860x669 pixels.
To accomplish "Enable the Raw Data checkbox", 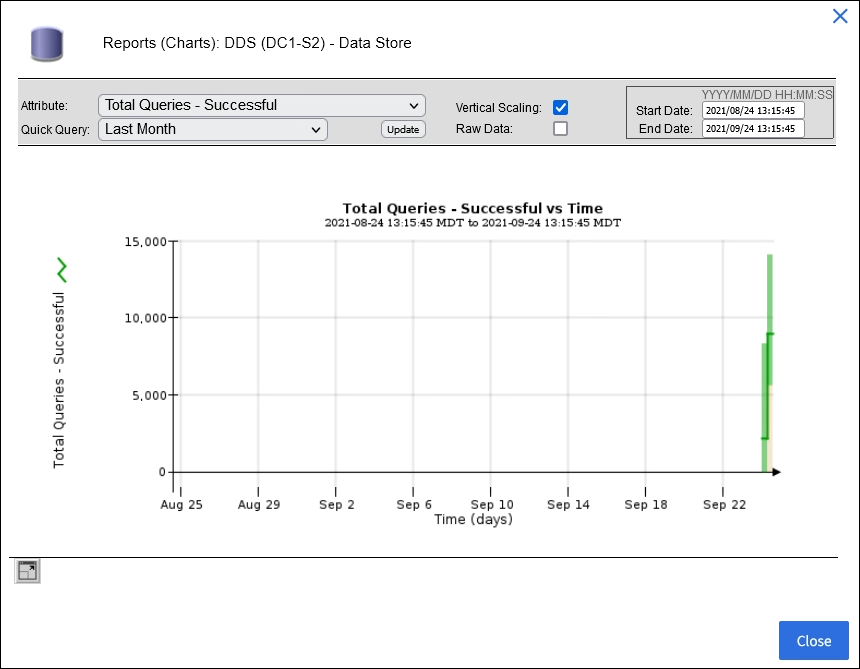I will tap(561, 129).
